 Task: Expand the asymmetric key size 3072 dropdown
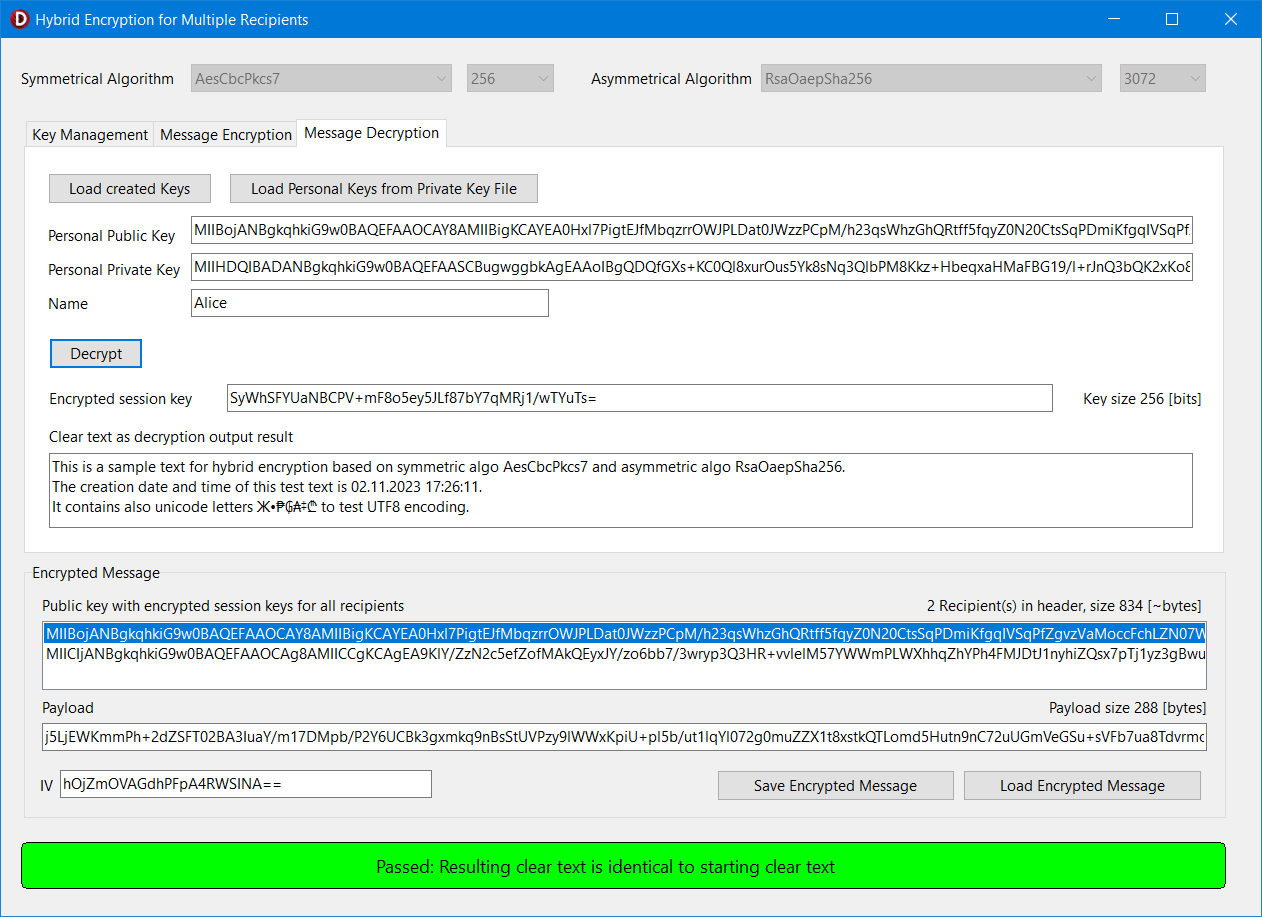[x=1162, y=79]
